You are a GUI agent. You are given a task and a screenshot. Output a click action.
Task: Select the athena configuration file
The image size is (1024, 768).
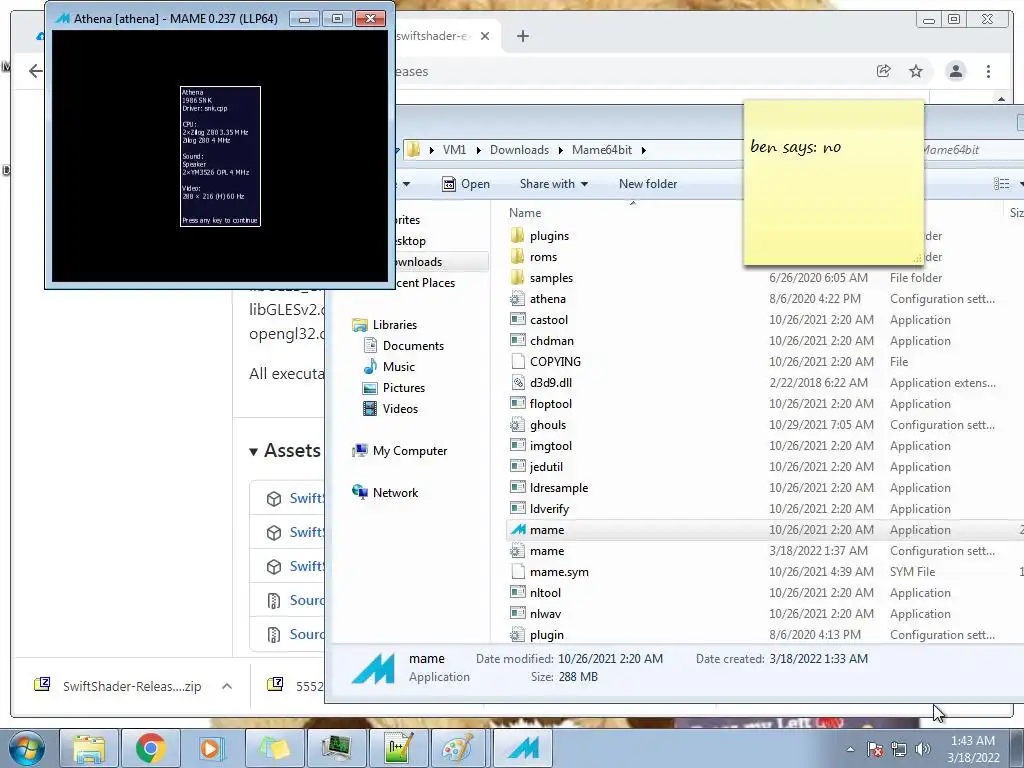[547, 298]
